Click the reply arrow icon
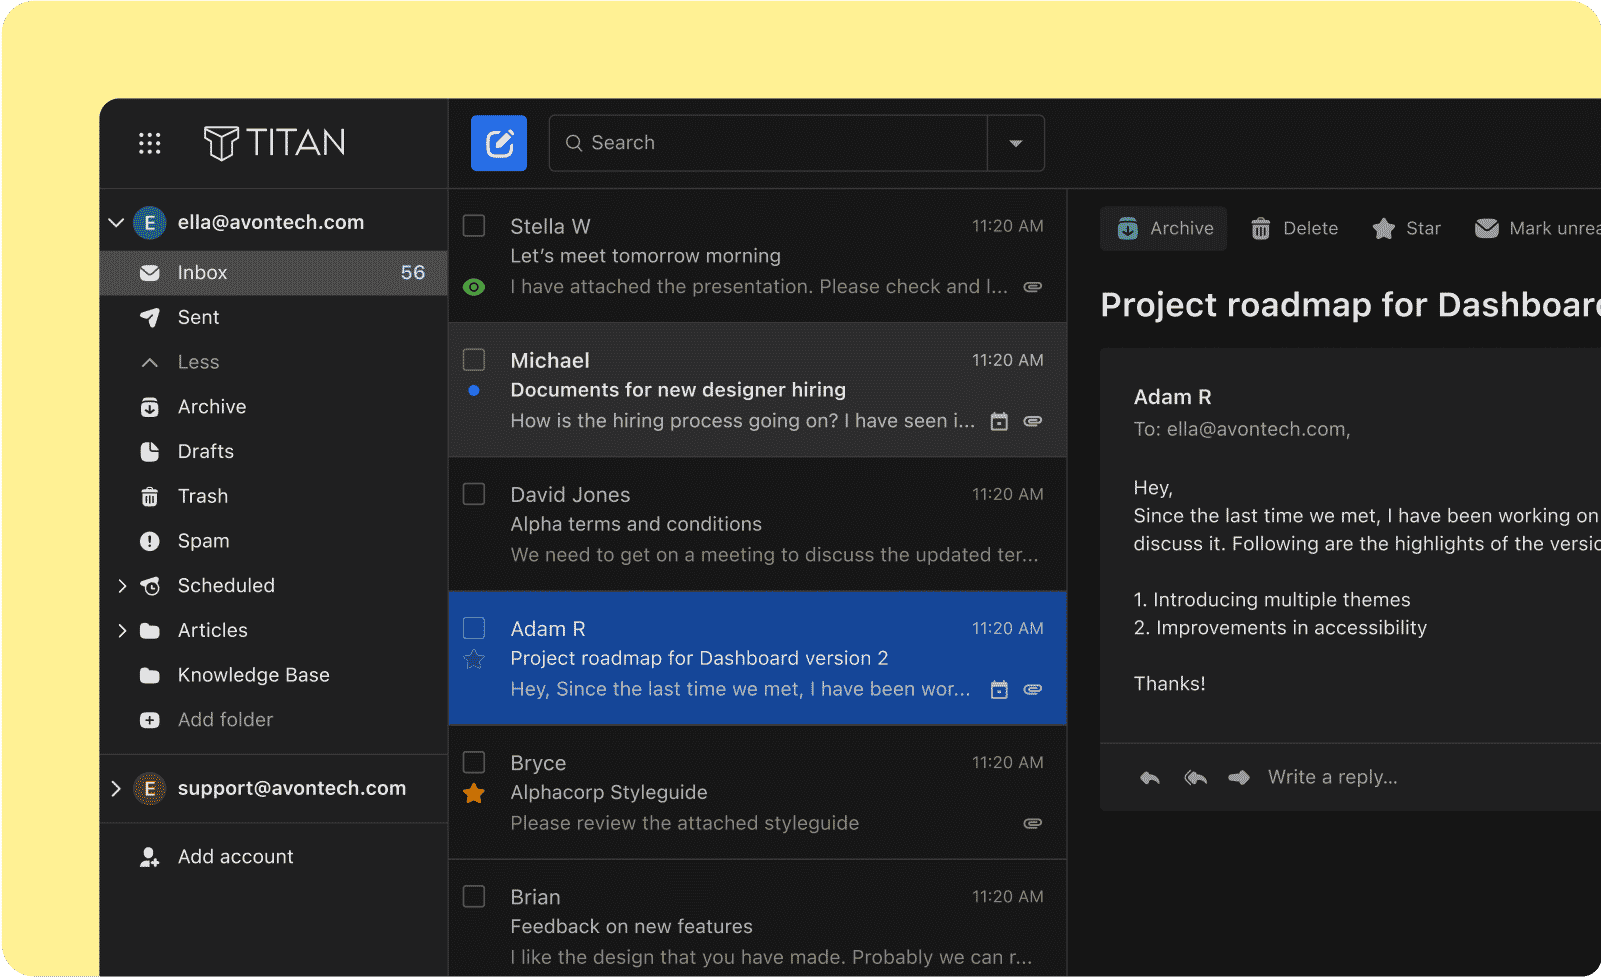Viewport: 1601px width, 977px height. 1149,777
